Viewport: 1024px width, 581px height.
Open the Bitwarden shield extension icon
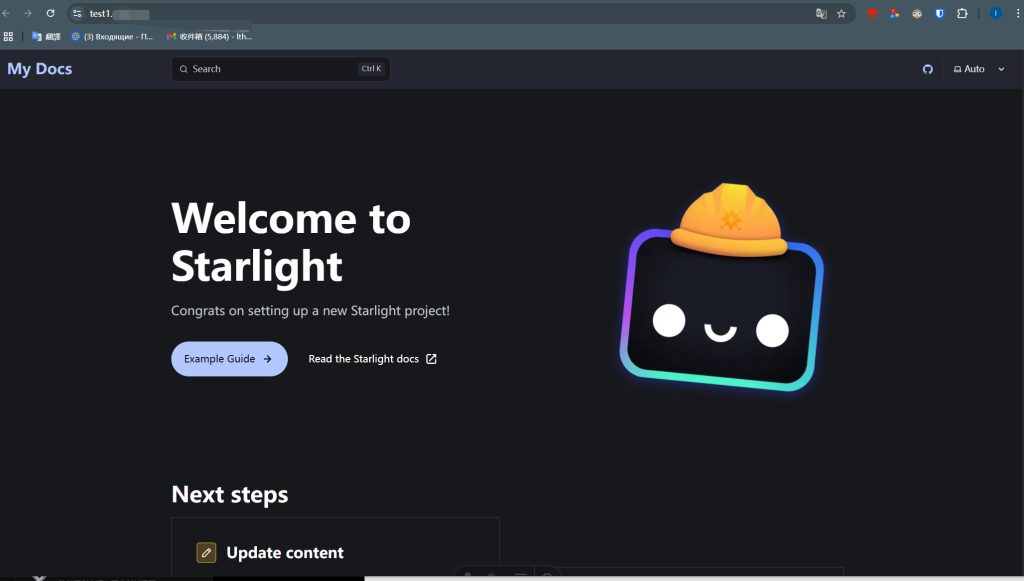[938, 13]
